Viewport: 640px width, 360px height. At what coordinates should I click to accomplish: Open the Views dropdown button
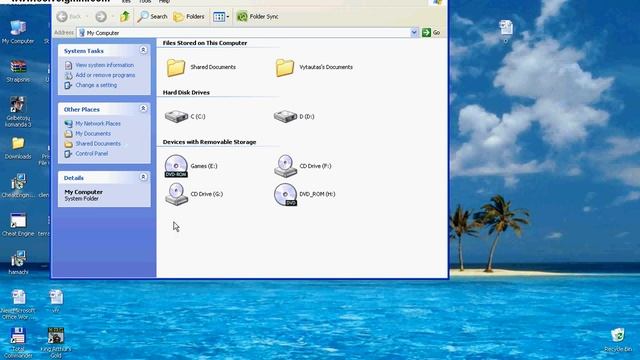[221, 17]
